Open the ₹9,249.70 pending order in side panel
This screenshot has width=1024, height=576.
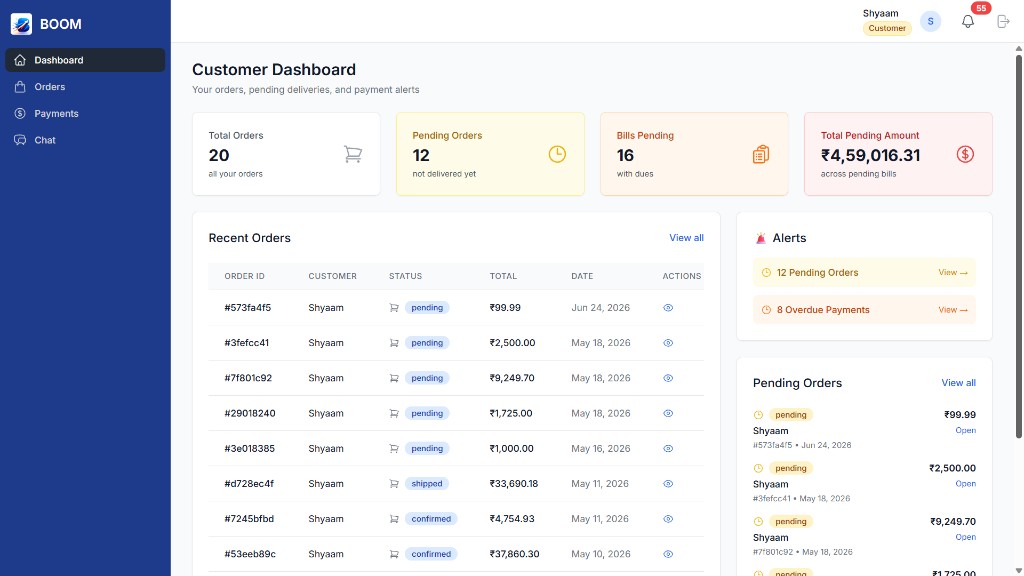tap(965, 537)
